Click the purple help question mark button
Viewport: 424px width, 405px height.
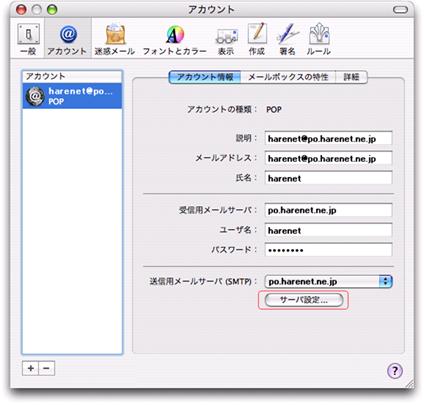[395, 370]
